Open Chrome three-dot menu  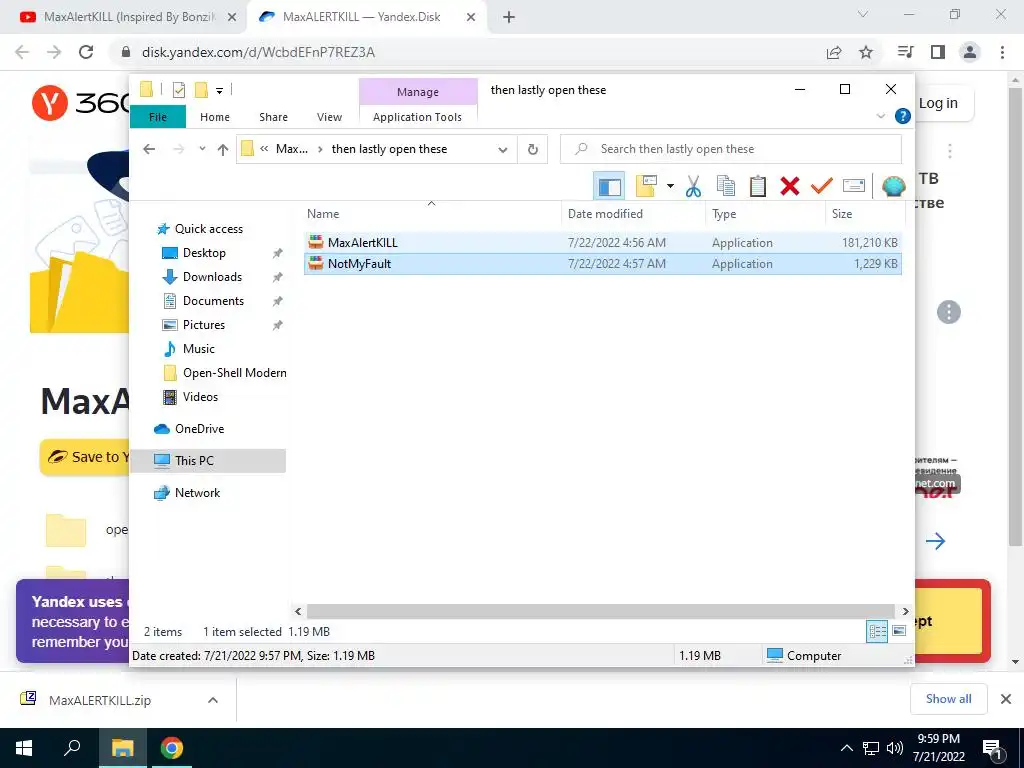1002,52
